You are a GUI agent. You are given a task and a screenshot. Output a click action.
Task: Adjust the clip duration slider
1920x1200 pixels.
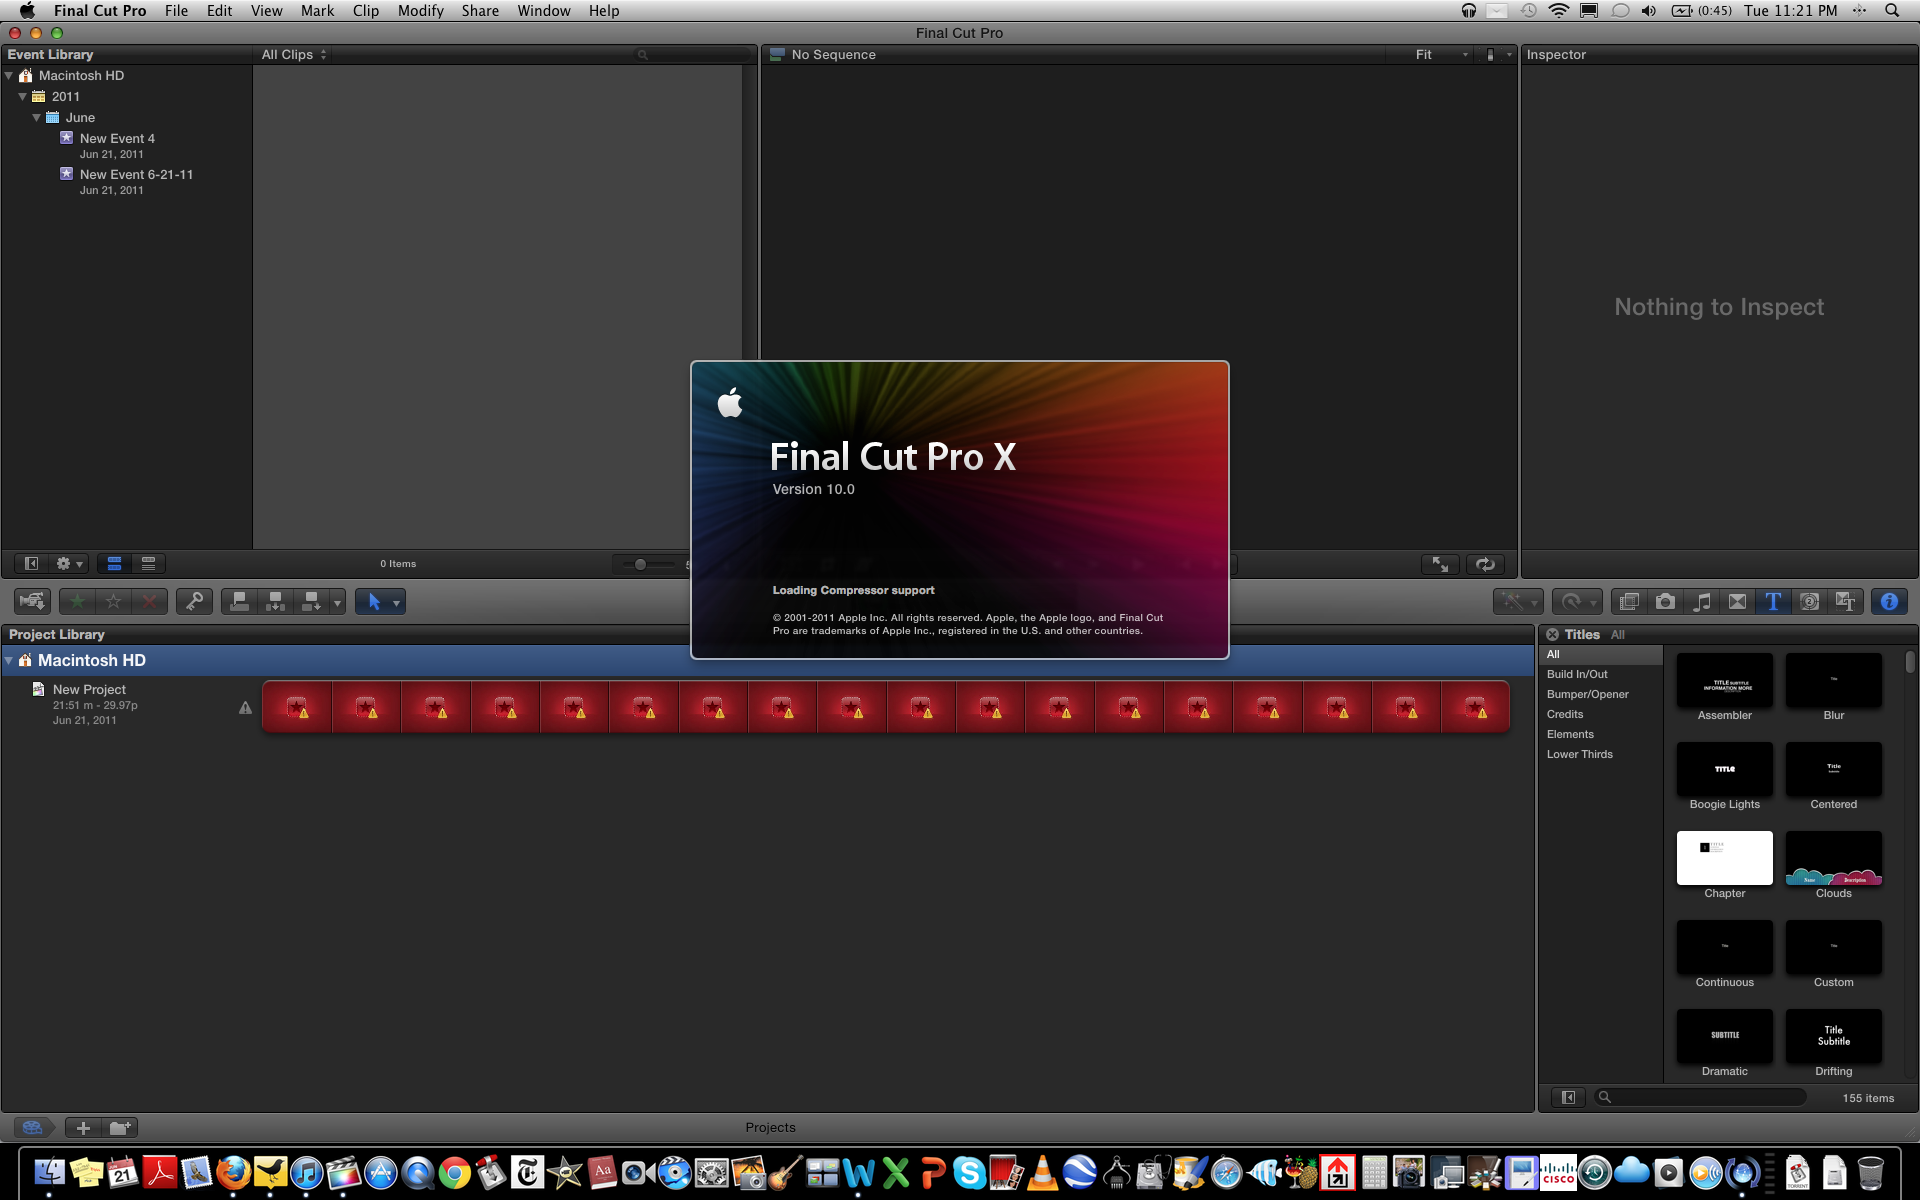(640, 564)
